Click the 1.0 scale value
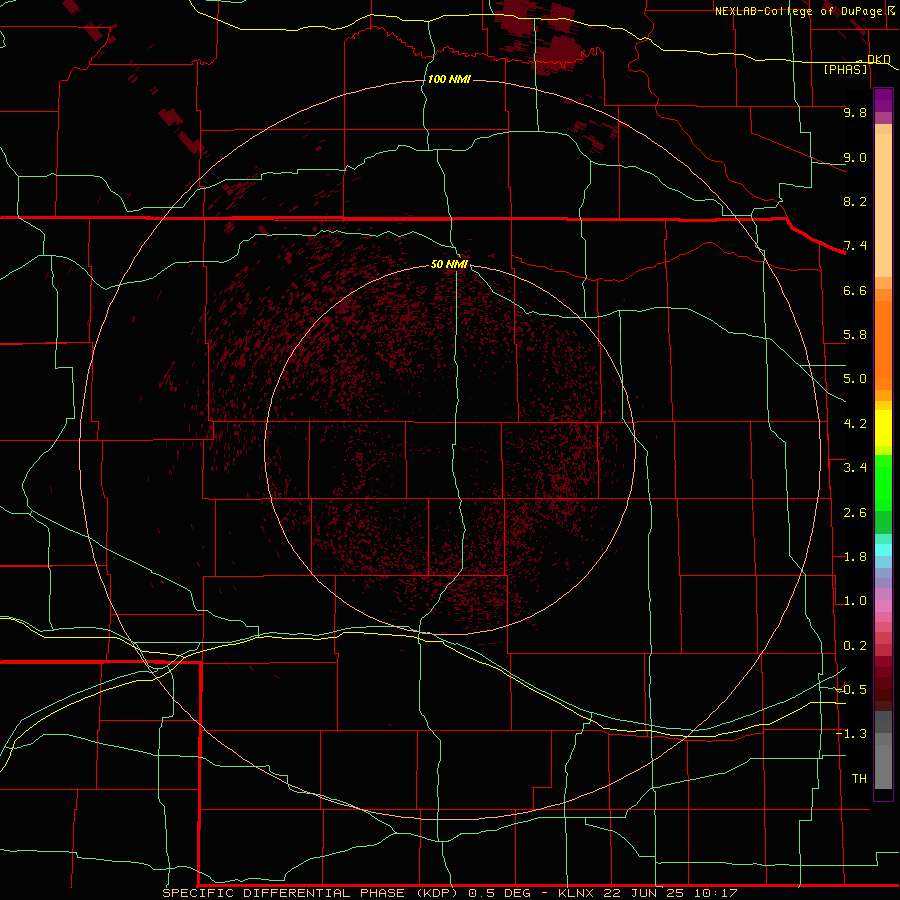 click(x=855, y=601)
